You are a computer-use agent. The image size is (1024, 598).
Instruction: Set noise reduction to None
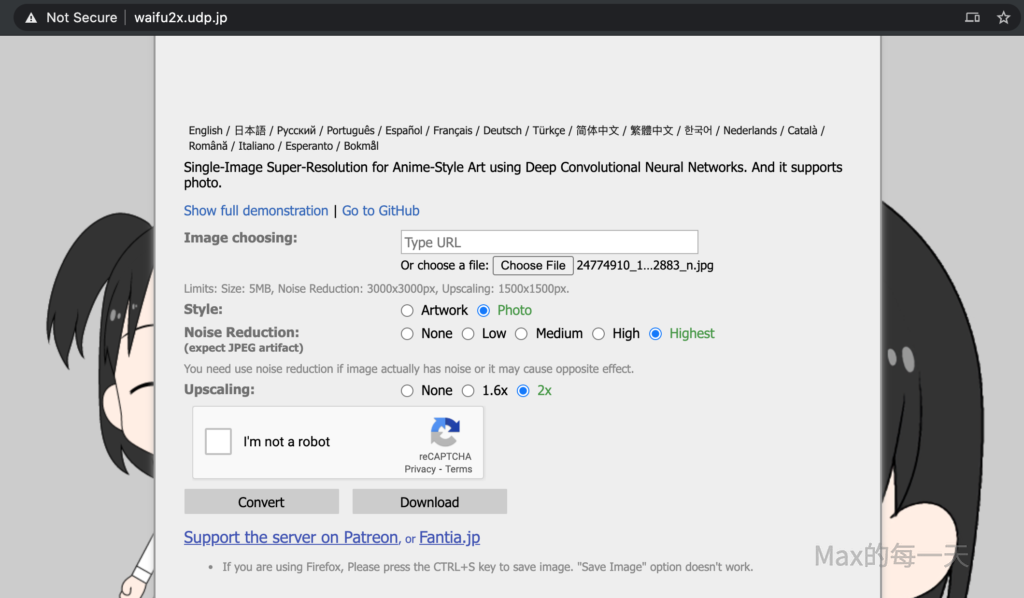click(407, 334)
